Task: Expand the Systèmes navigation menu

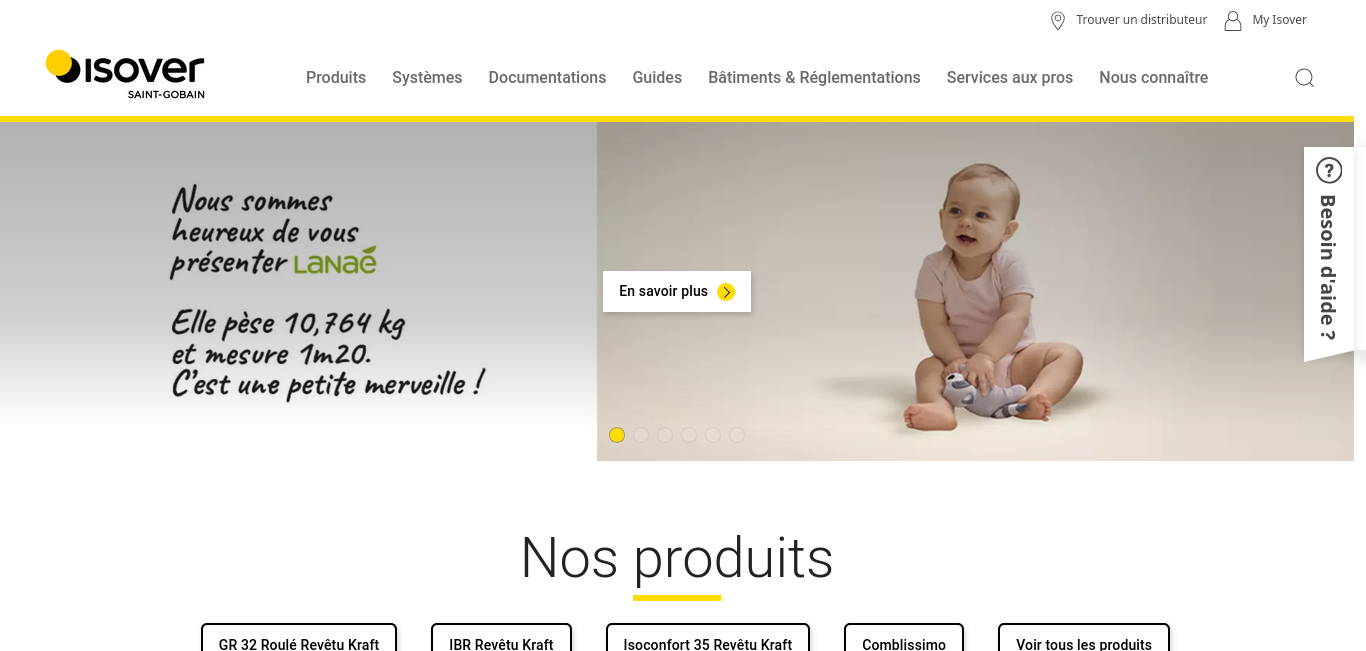Action: tap(427, 78)
